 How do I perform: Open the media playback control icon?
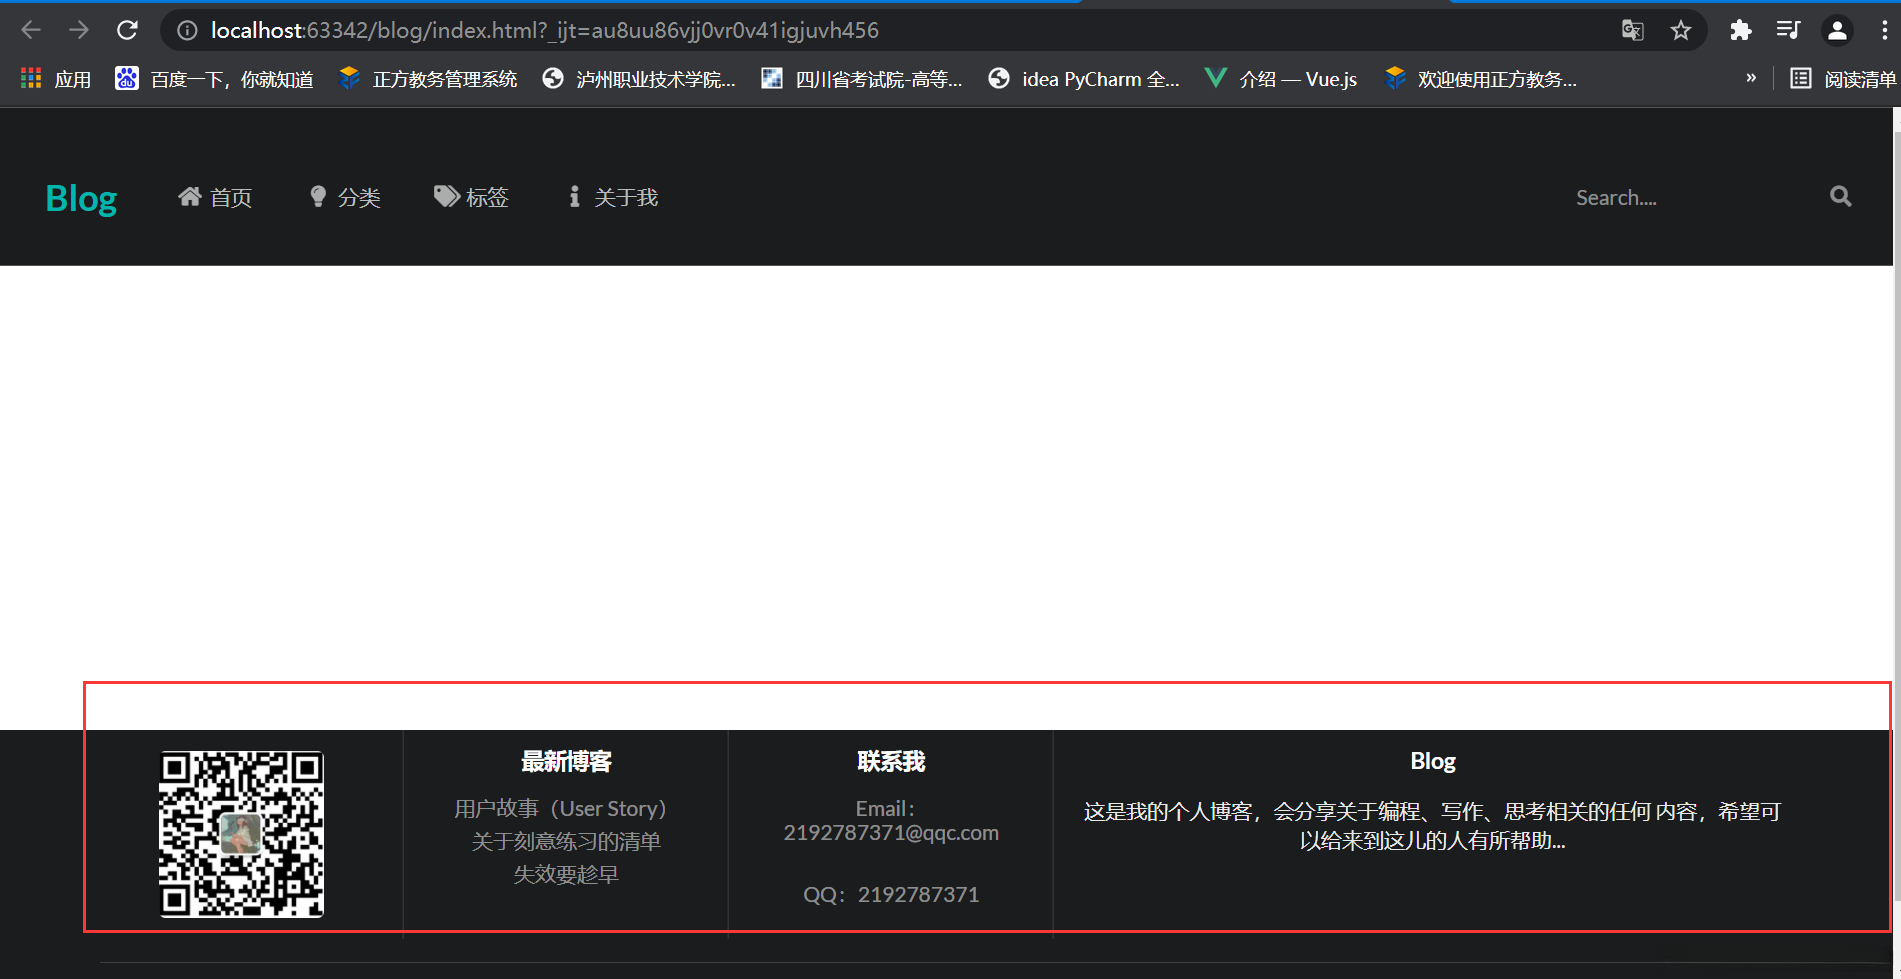(1788, 30)
